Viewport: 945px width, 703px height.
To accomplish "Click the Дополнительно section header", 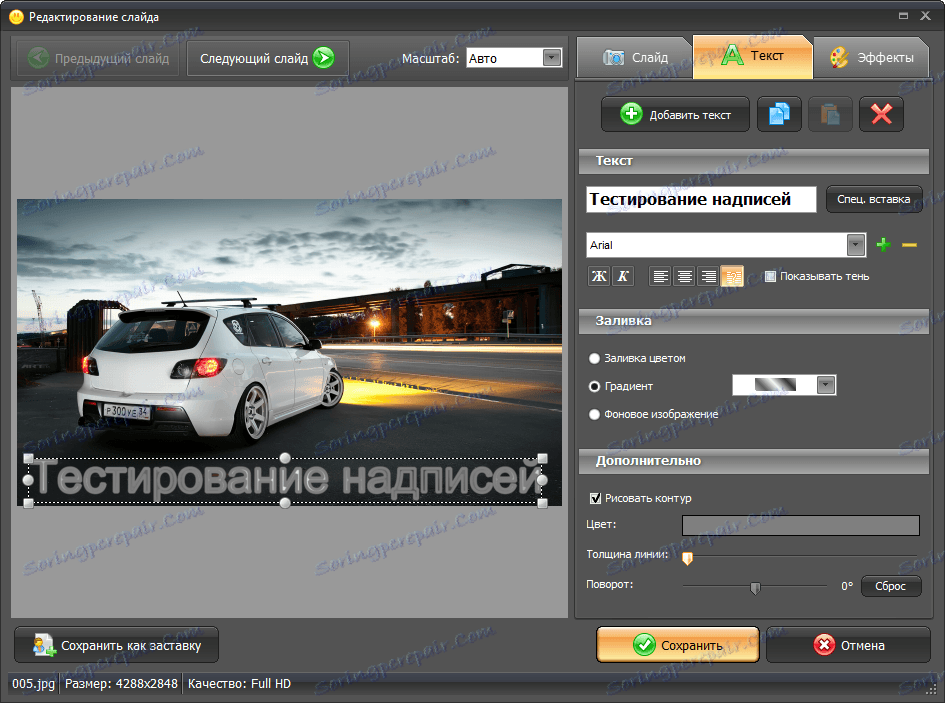I will (x=753, y=461).
